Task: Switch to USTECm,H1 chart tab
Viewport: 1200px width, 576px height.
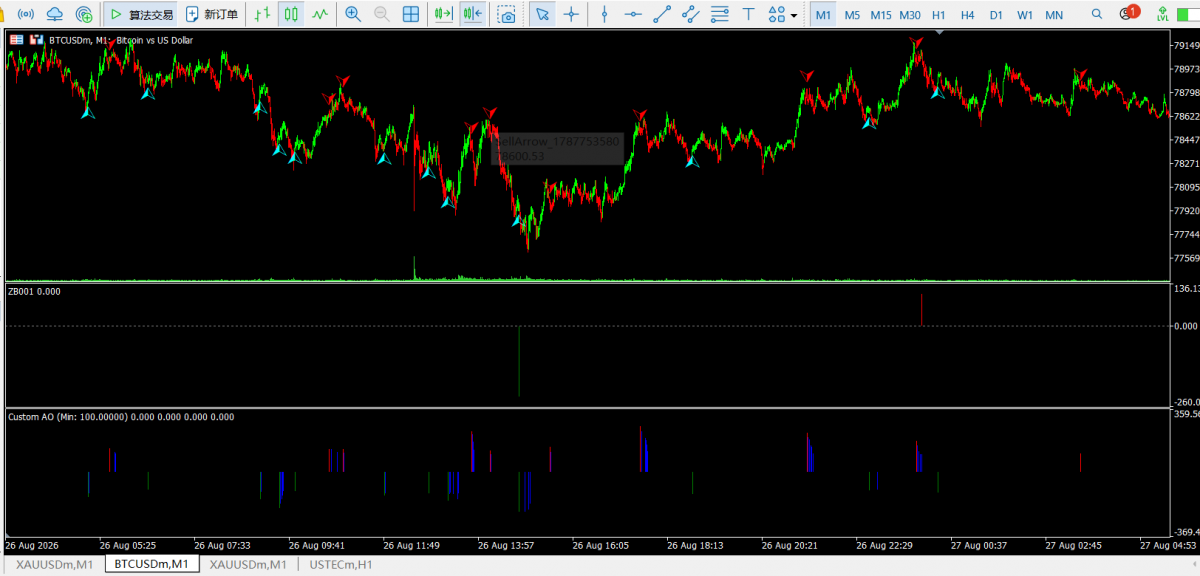Action: click(x=341, y=565)
